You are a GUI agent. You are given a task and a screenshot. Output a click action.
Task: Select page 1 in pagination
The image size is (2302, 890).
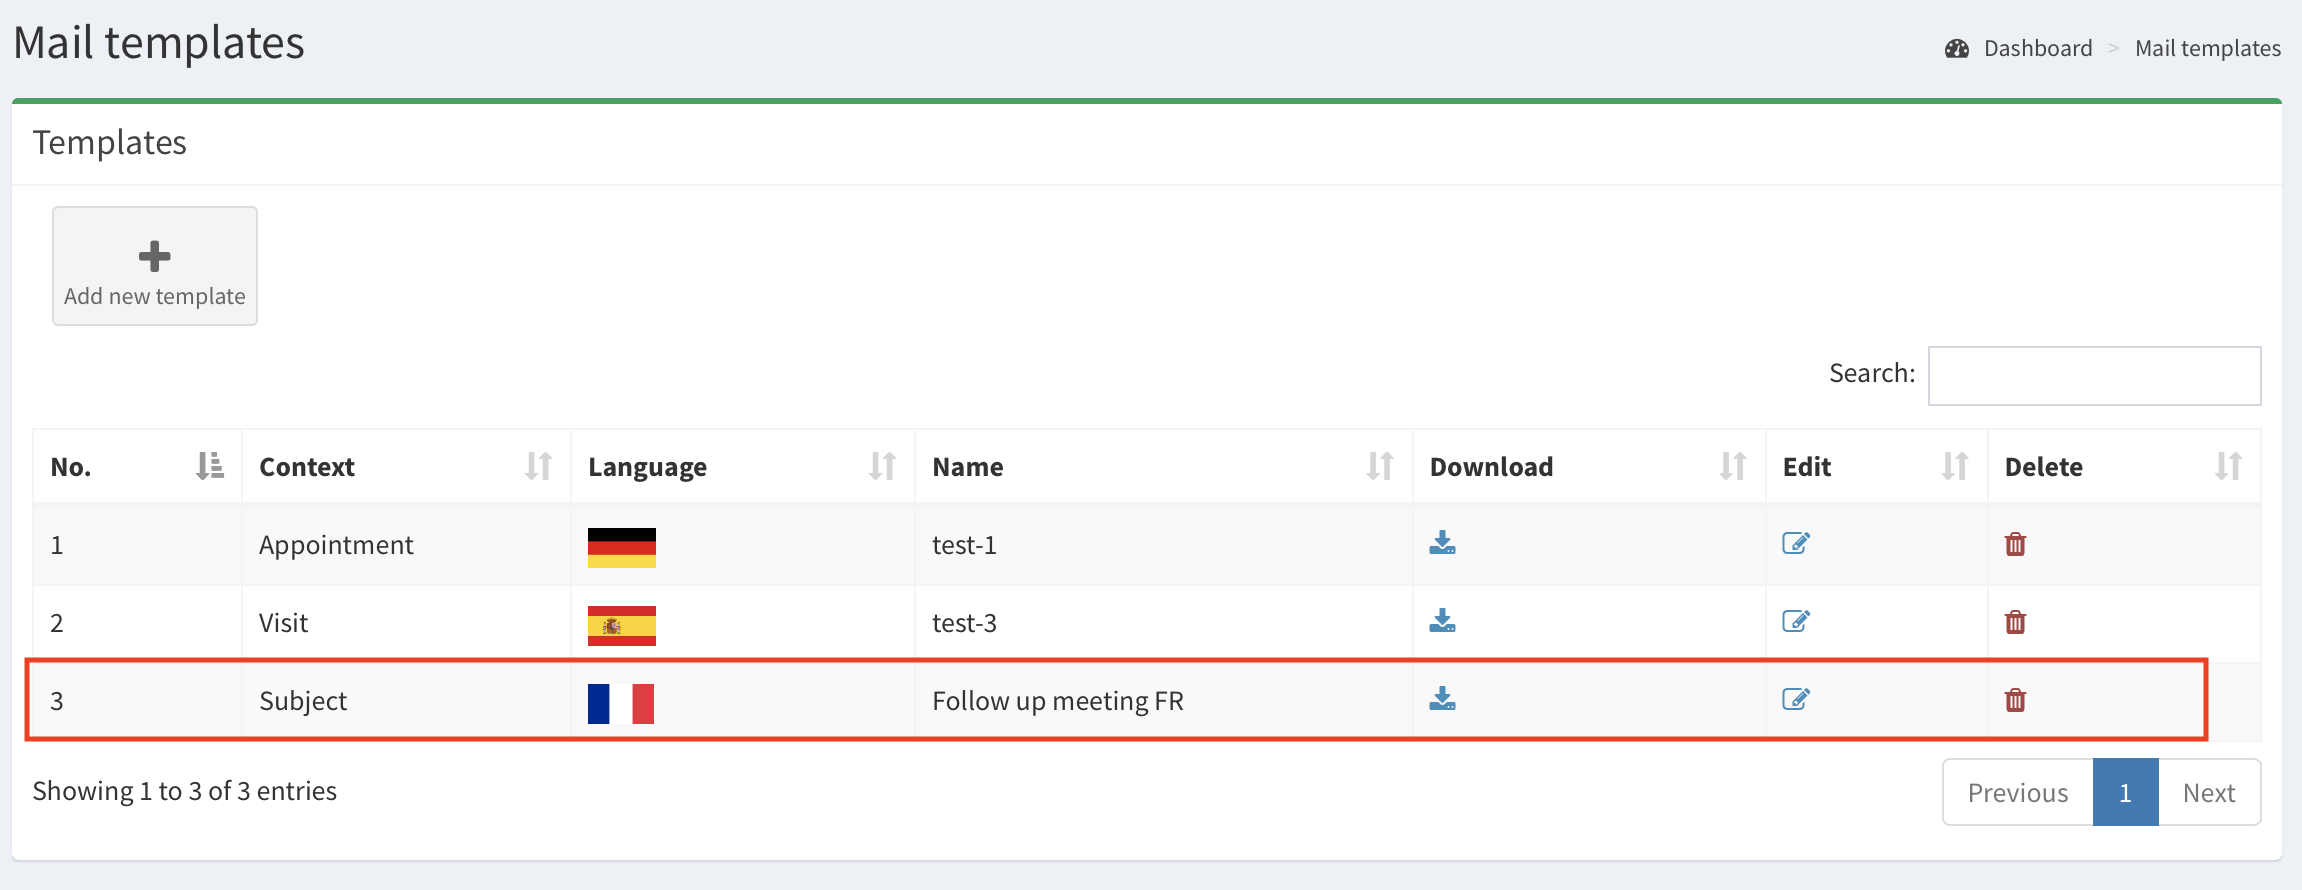(x=2125, y=793)
